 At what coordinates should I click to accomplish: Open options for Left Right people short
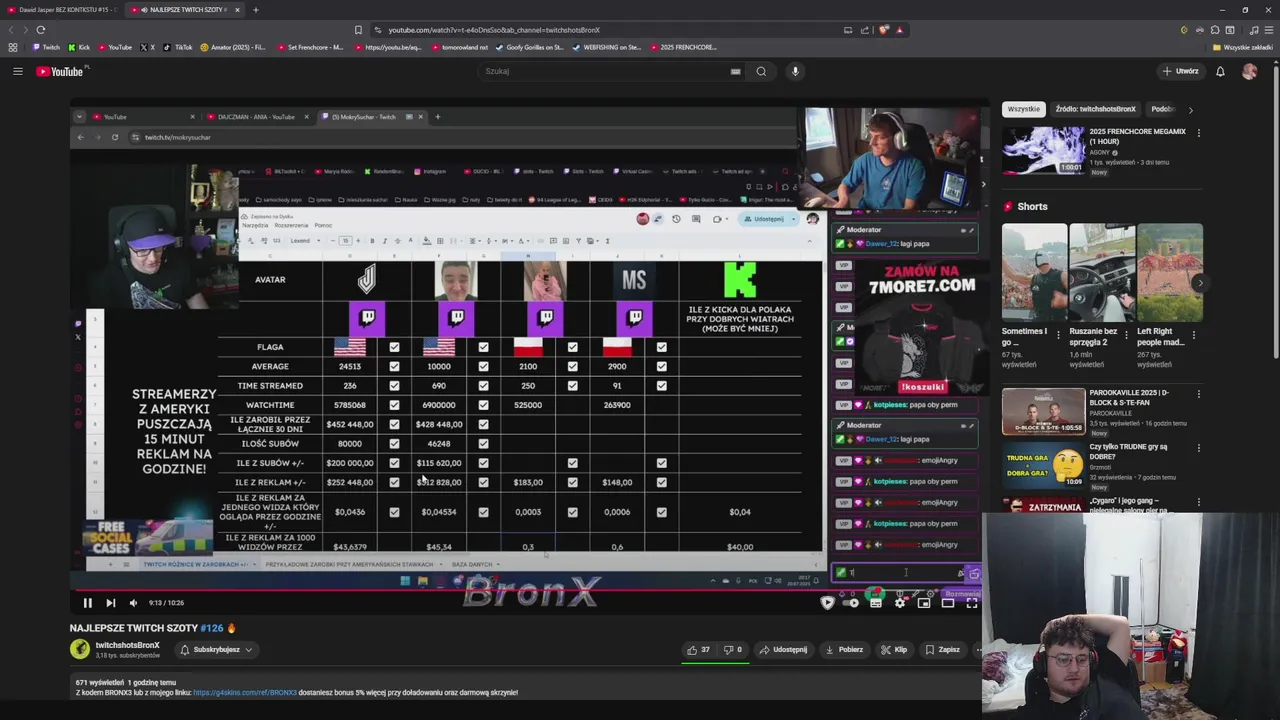pos(1193,335)
